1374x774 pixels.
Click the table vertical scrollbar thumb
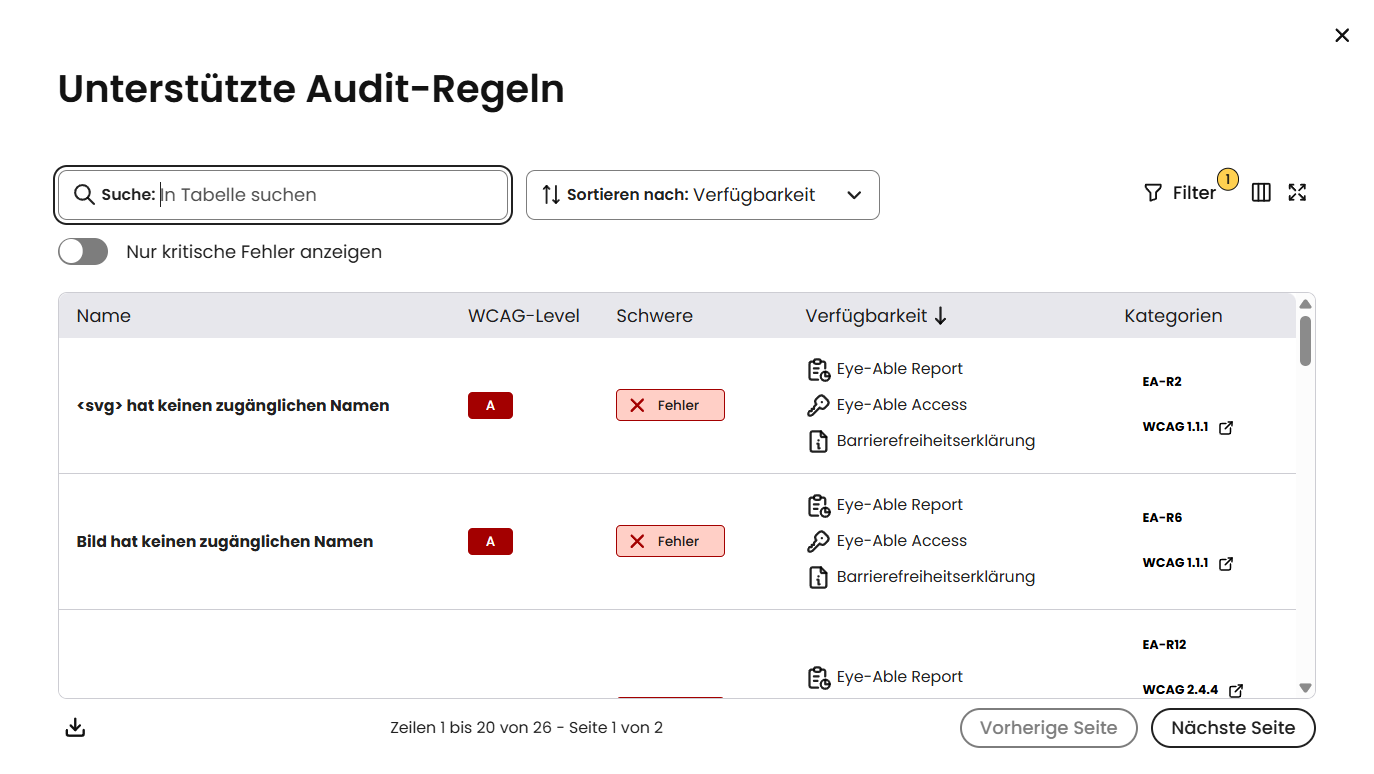[x=1305, y=341]
